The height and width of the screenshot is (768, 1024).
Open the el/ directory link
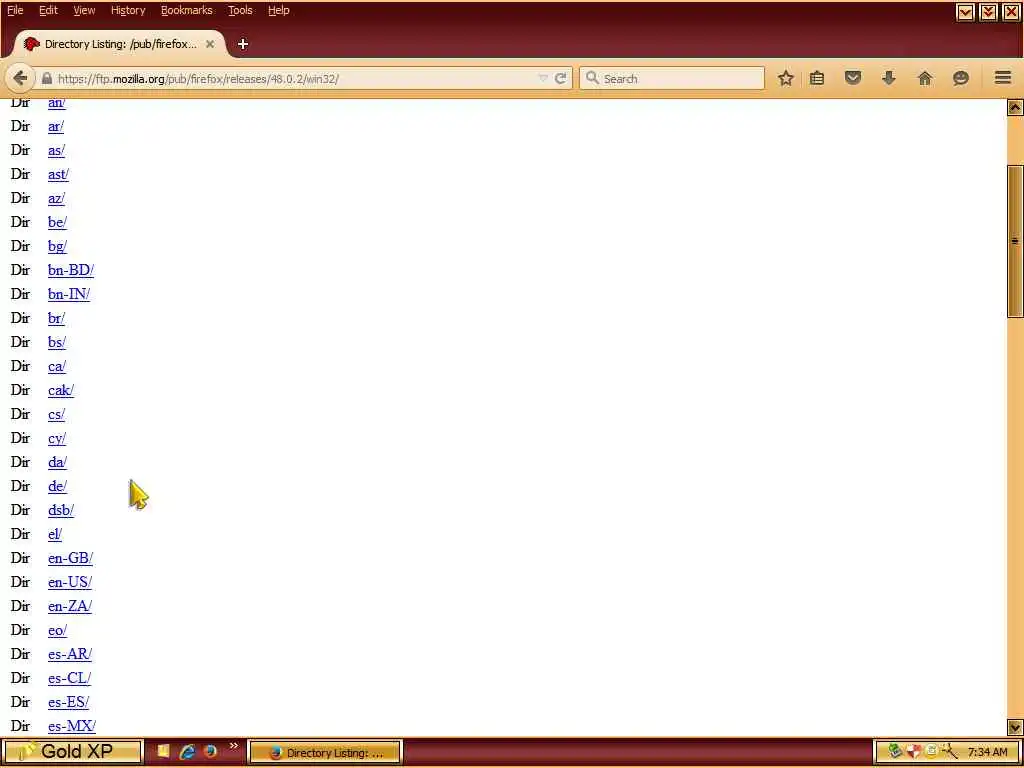click(x=55, y=534)
